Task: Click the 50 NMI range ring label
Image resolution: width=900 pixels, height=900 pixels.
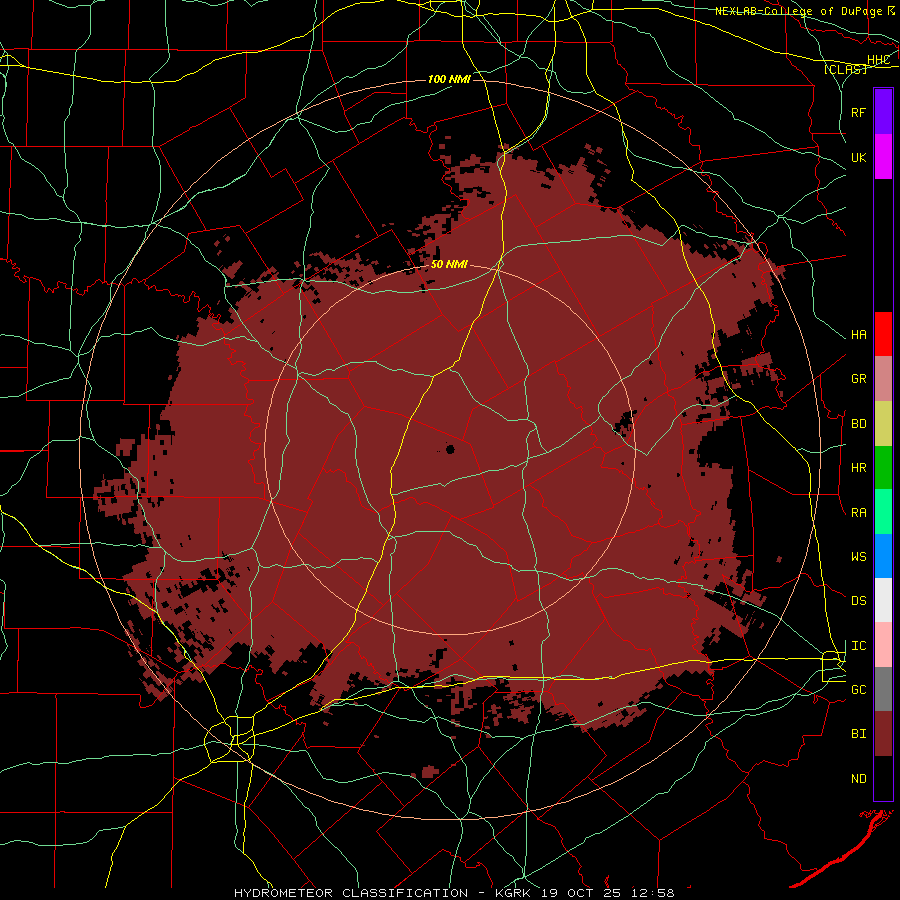Action: coord(449,264)
